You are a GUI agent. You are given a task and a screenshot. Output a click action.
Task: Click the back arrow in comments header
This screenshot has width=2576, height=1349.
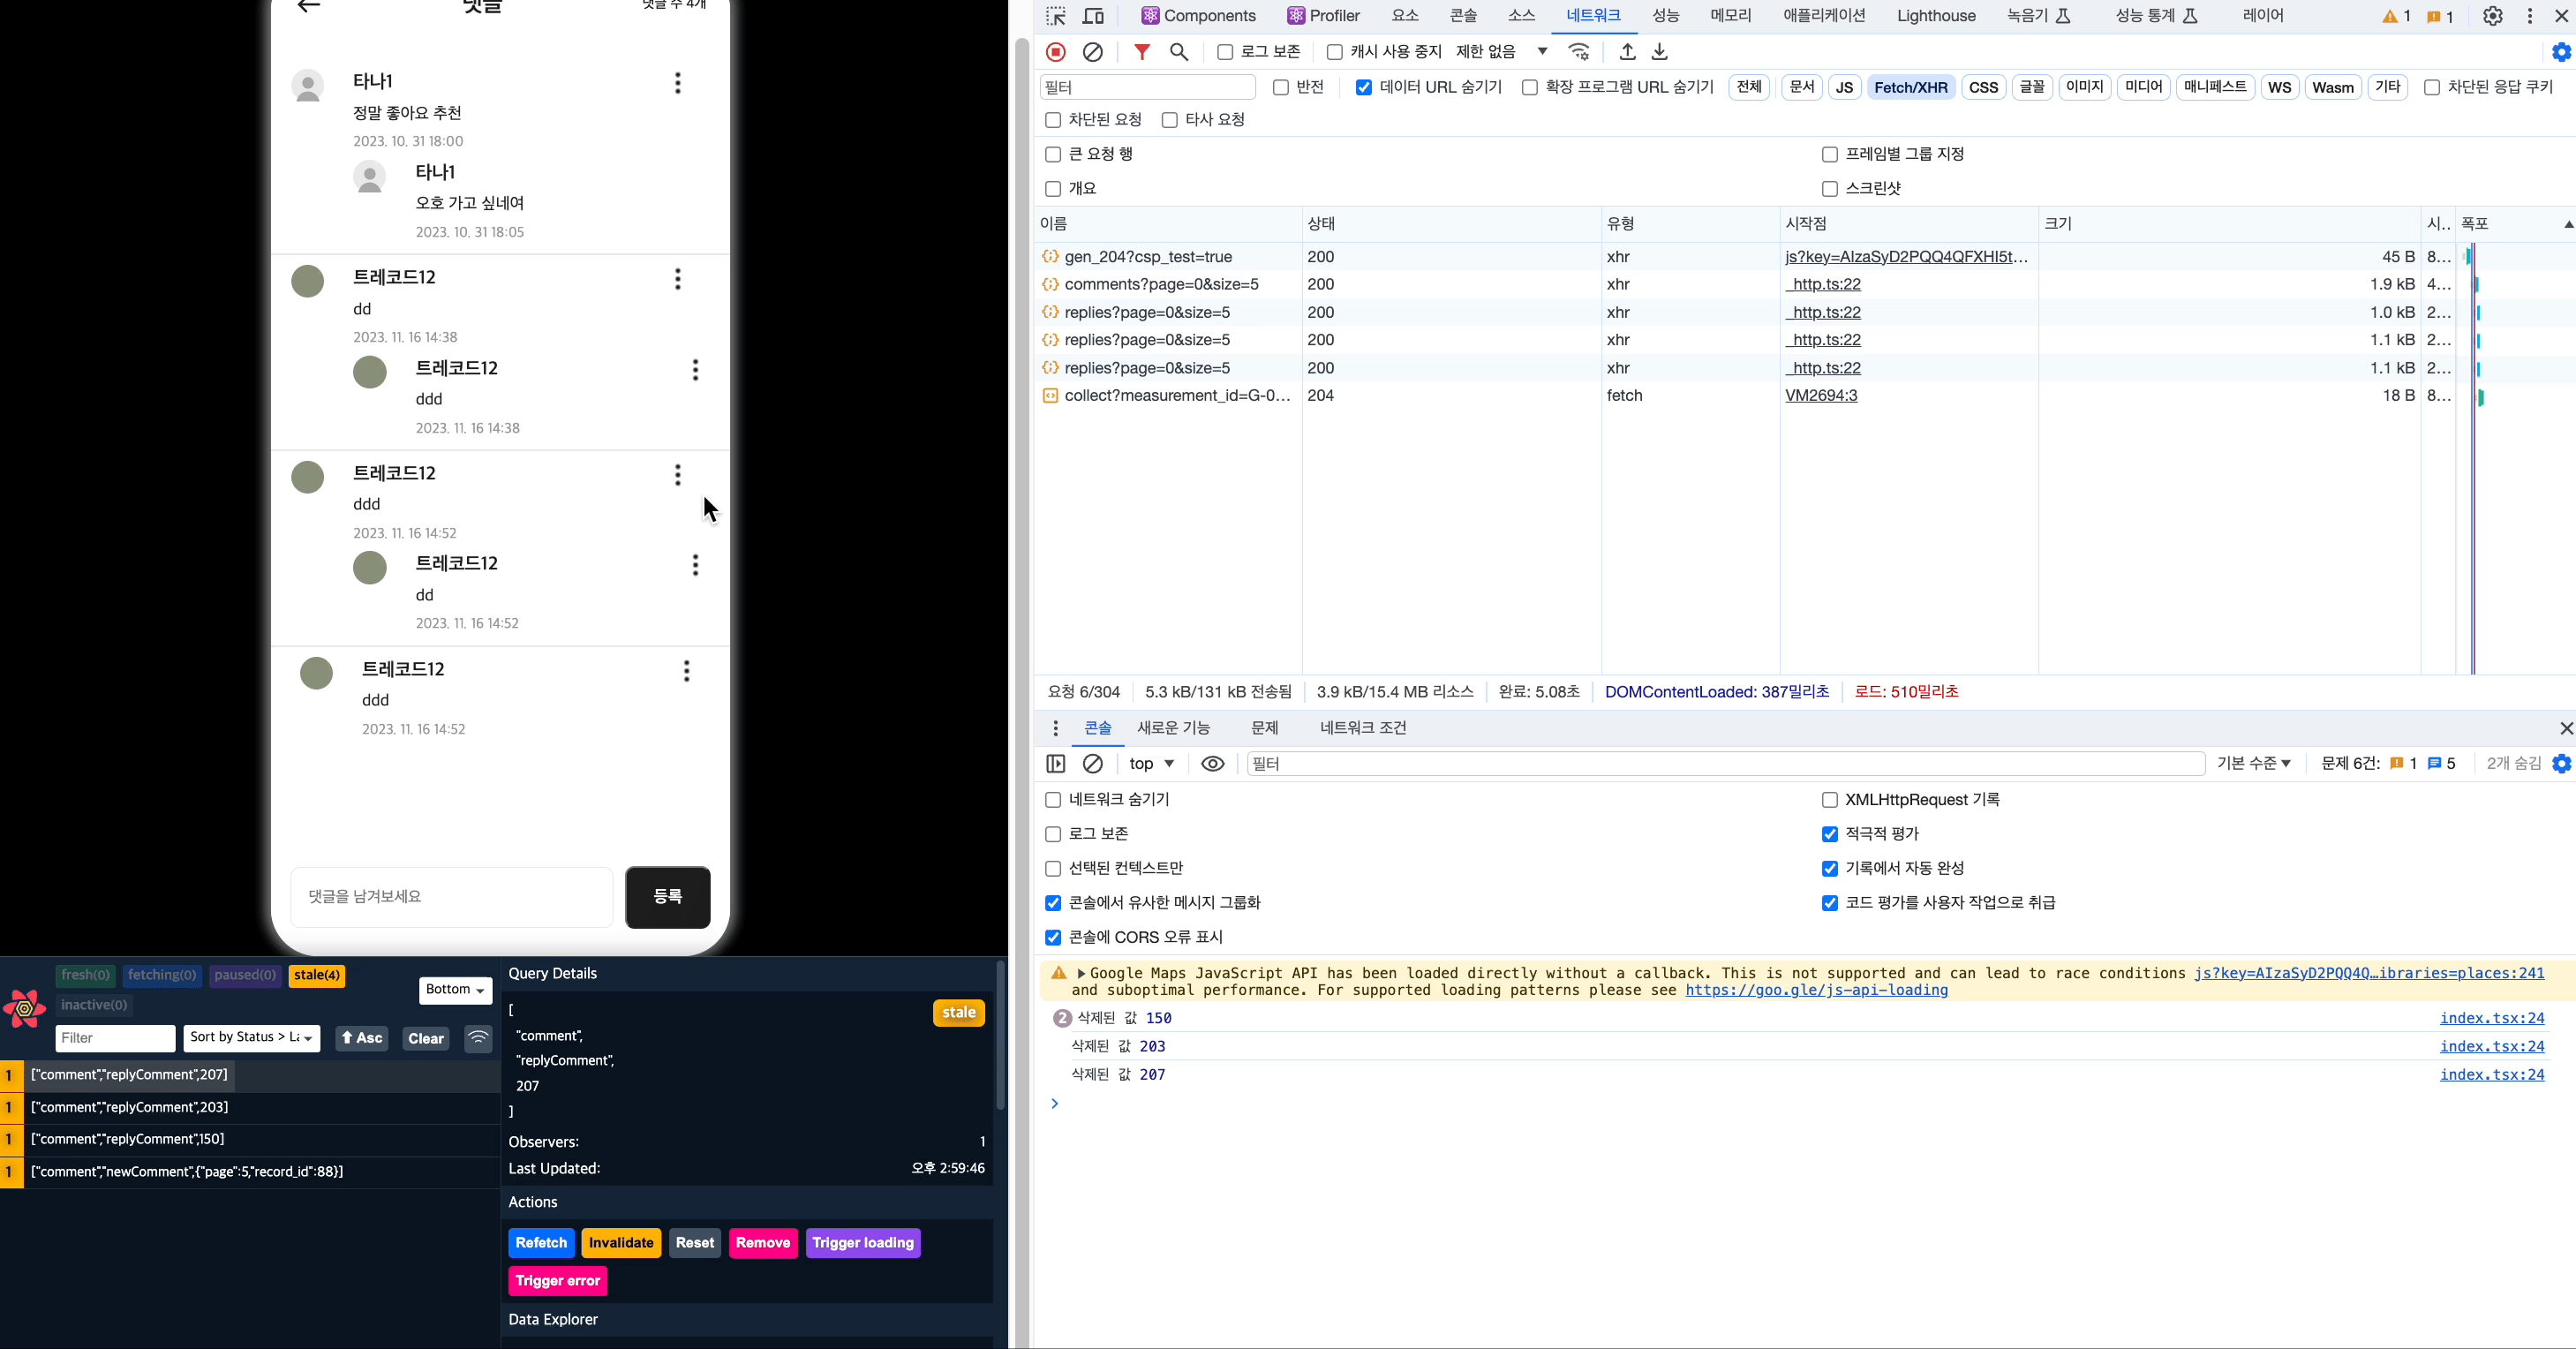(309, 7)
